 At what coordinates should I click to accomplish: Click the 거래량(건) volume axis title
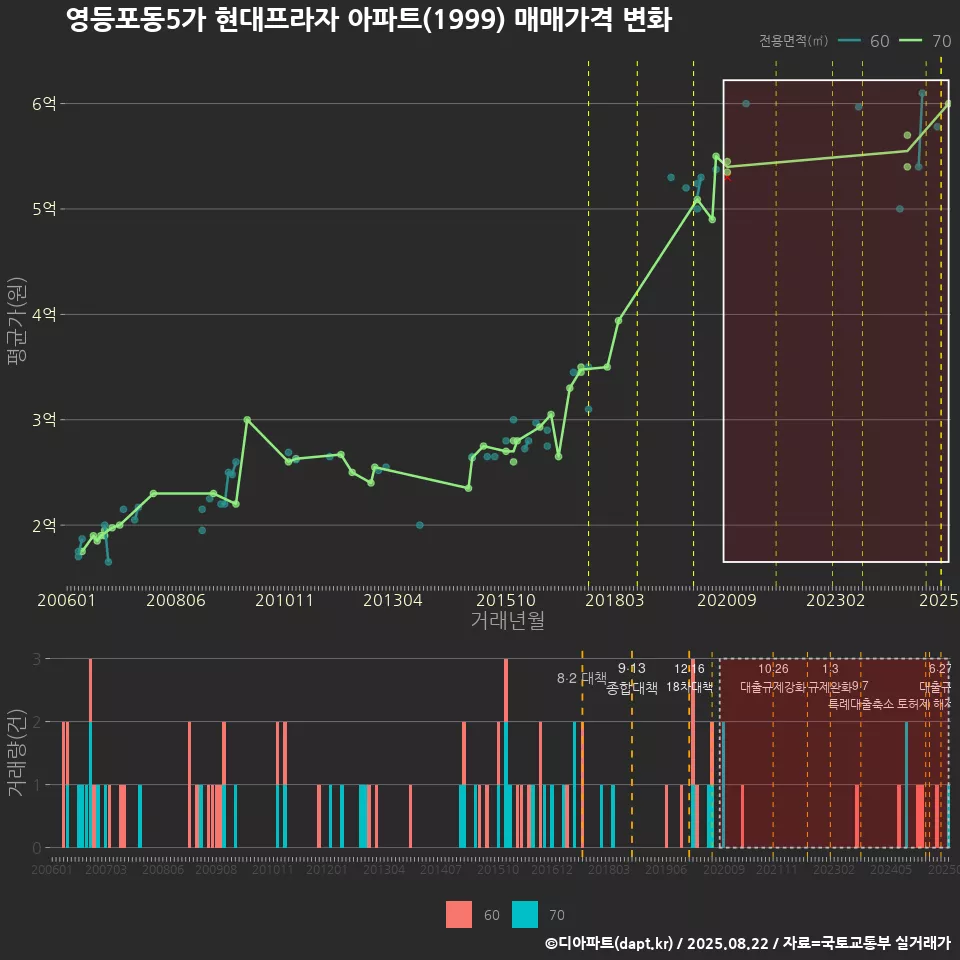coord(16,753)
